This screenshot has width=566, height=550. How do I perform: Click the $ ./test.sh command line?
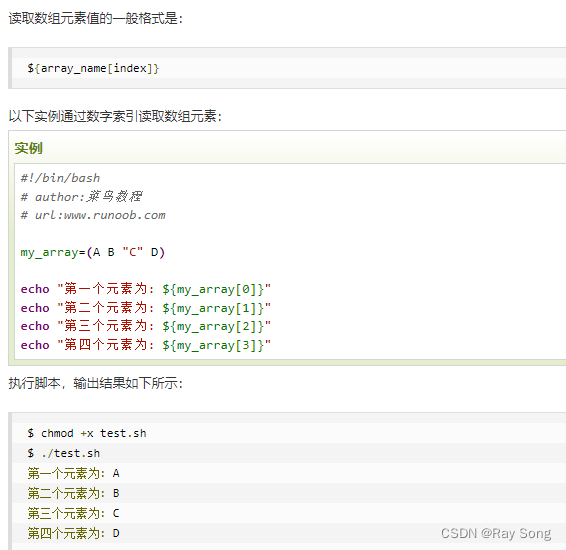(x=64, y=453)
